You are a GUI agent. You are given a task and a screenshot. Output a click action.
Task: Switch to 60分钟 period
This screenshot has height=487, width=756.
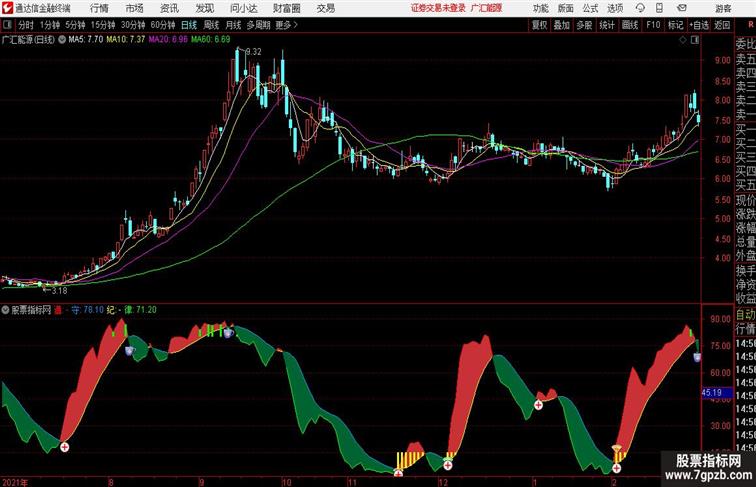click(x=163, y=25)
